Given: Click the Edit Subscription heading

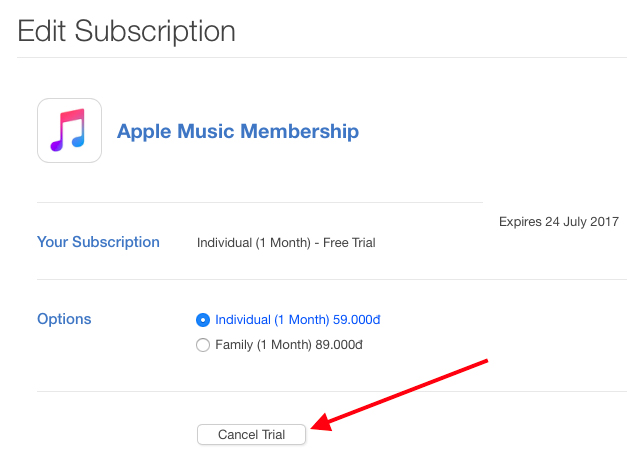Looking at the screenshot, I should click(126, 31).
